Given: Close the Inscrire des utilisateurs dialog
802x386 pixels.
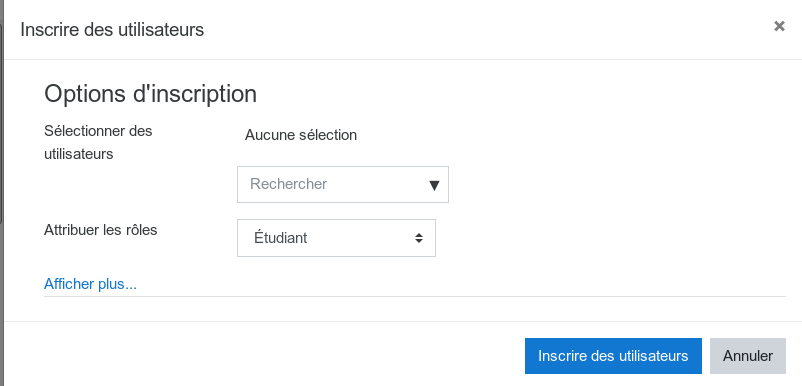Looking at the screenshot, I should [x=779, y=26].
